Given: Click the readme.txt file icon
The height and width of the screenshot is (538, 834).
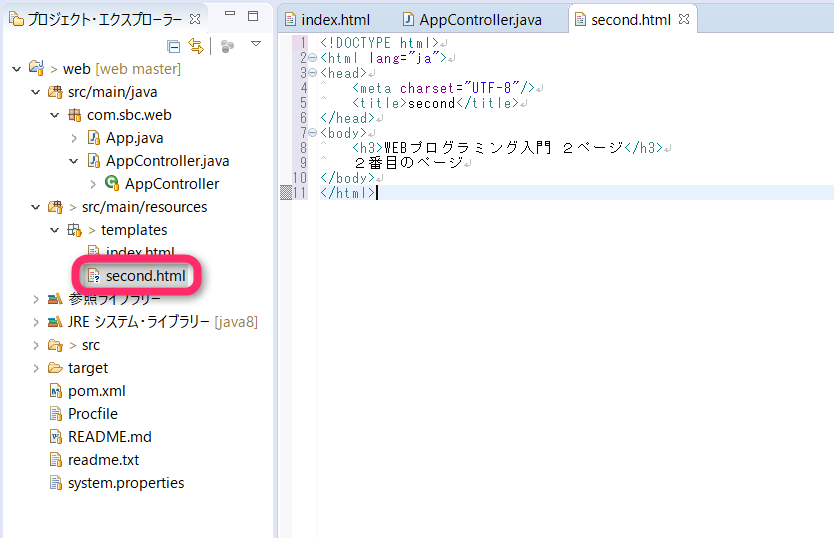Looking at the screenshot, I should [55, 460].
